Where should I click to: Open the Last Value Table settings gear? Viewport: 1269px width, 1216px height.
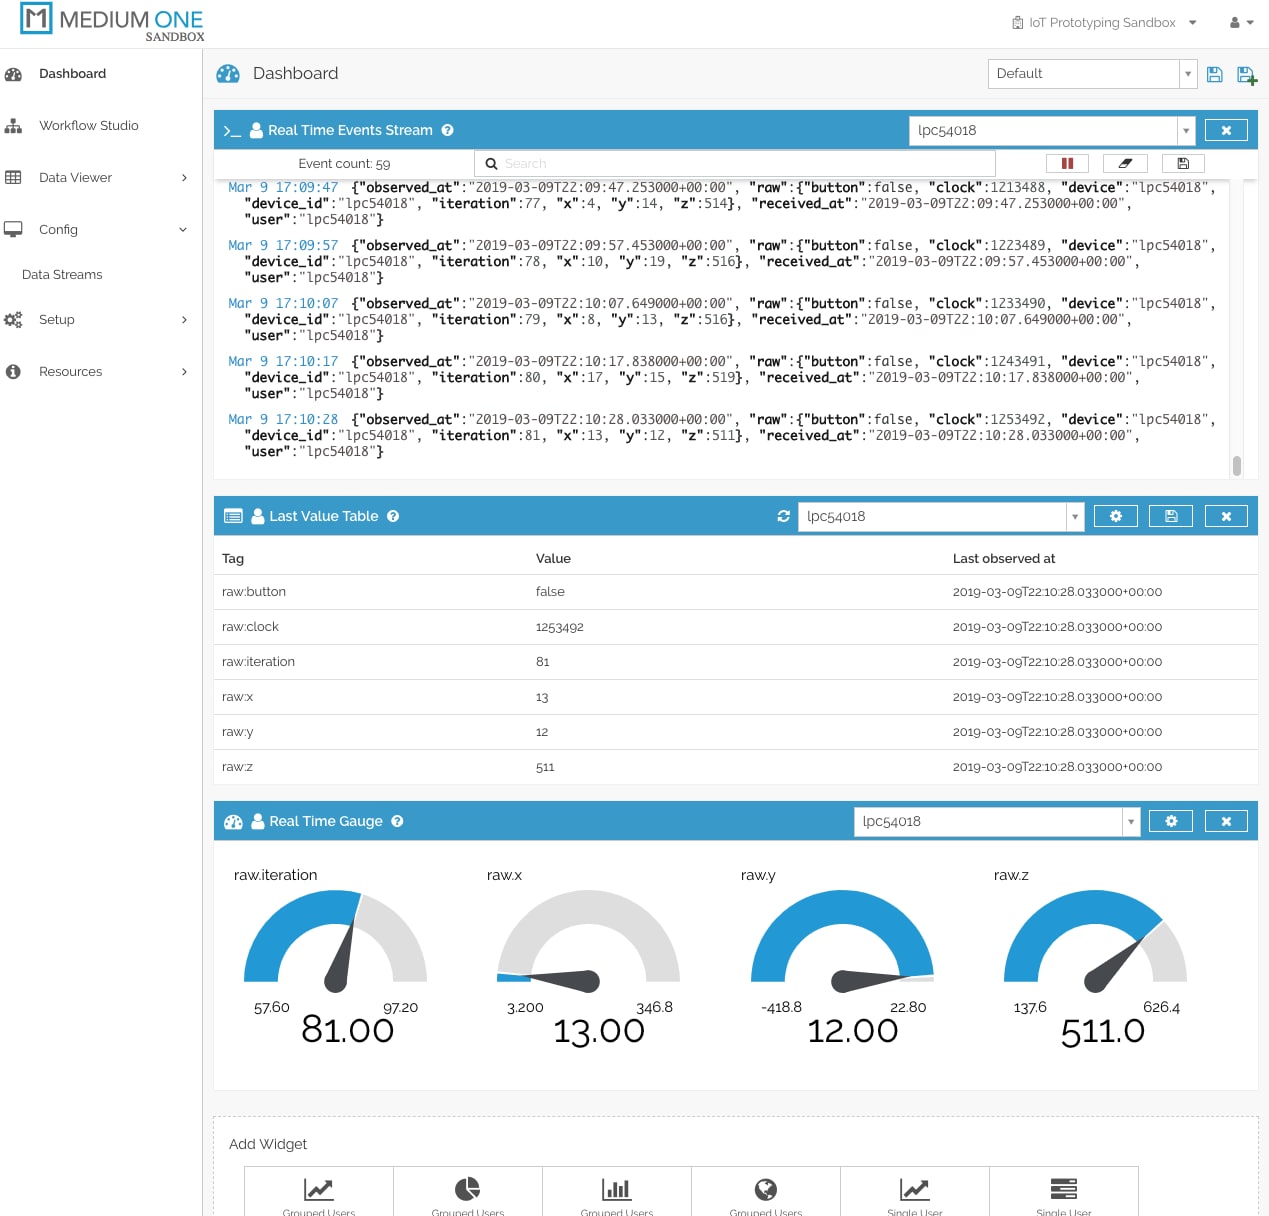click(x=1116, y=516)
